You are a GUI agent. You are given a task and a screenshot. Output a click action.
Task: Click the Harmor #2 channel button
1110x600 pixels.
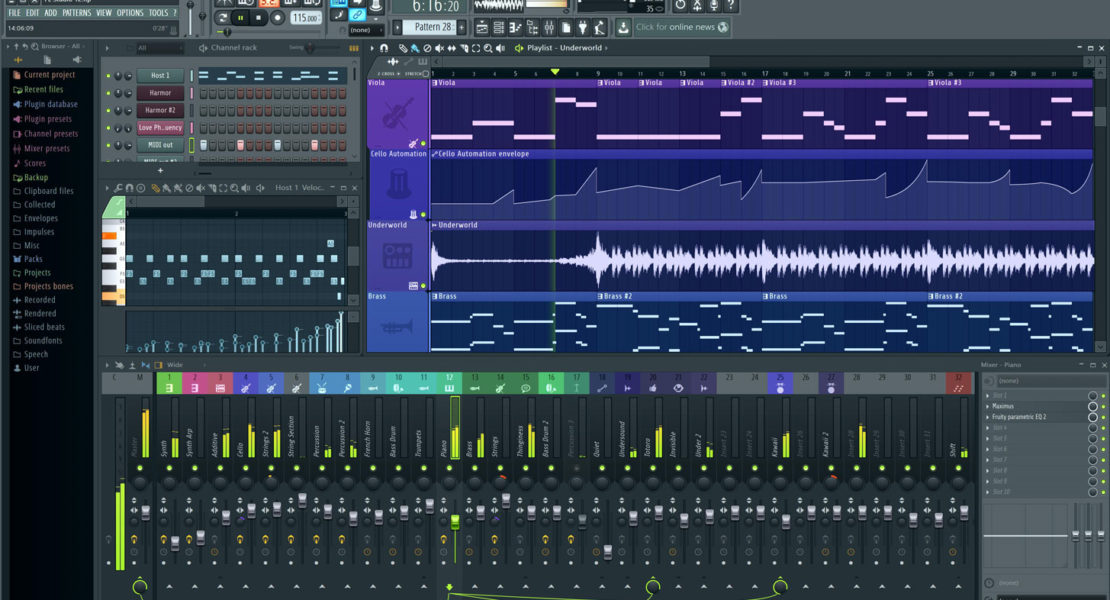[x=160, y=110]
